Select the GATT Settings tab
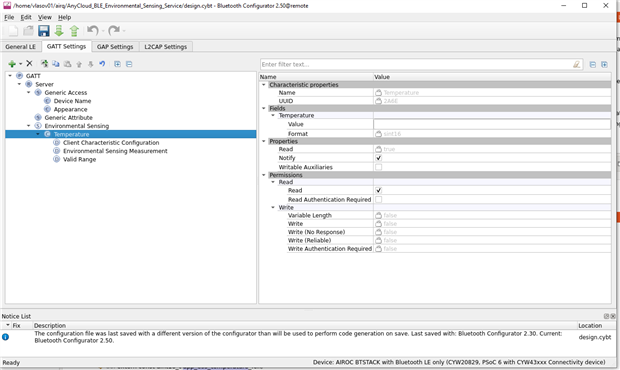This screenshot has width=620, height=370. (x=66, y=46)
